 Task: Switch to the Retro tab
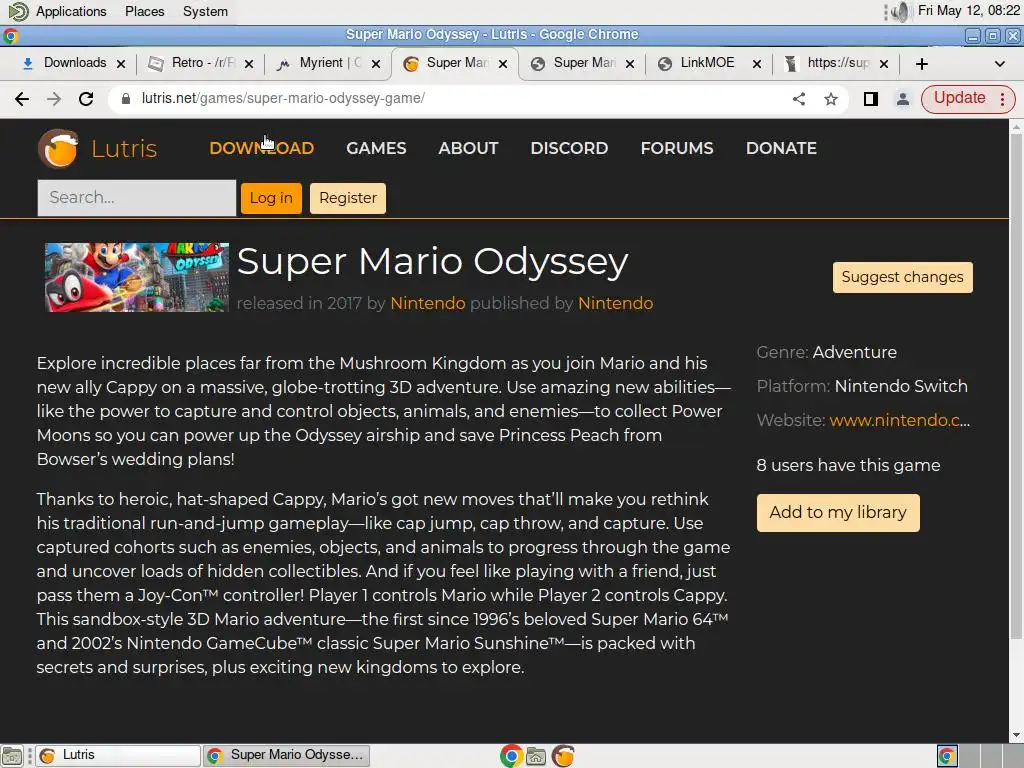(x=200, y=63)
